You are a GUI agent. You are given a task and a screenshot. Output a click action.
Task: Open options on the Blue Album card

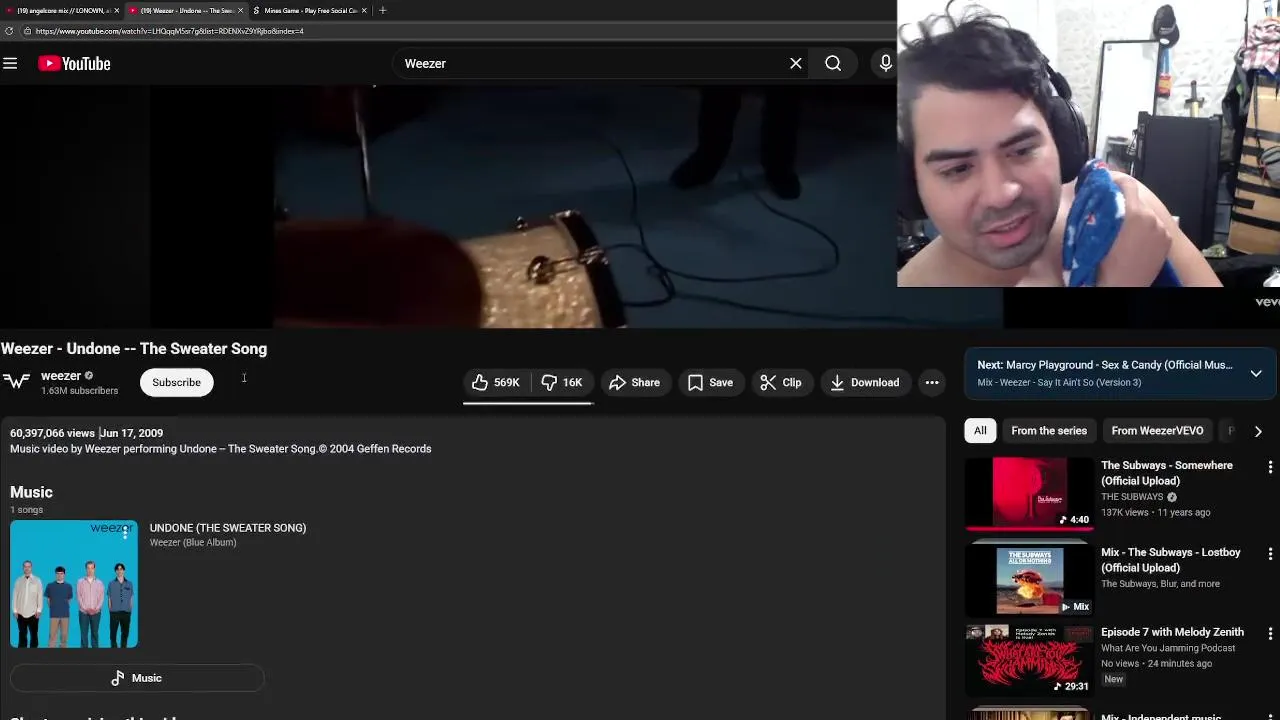(x=125, y=533)
